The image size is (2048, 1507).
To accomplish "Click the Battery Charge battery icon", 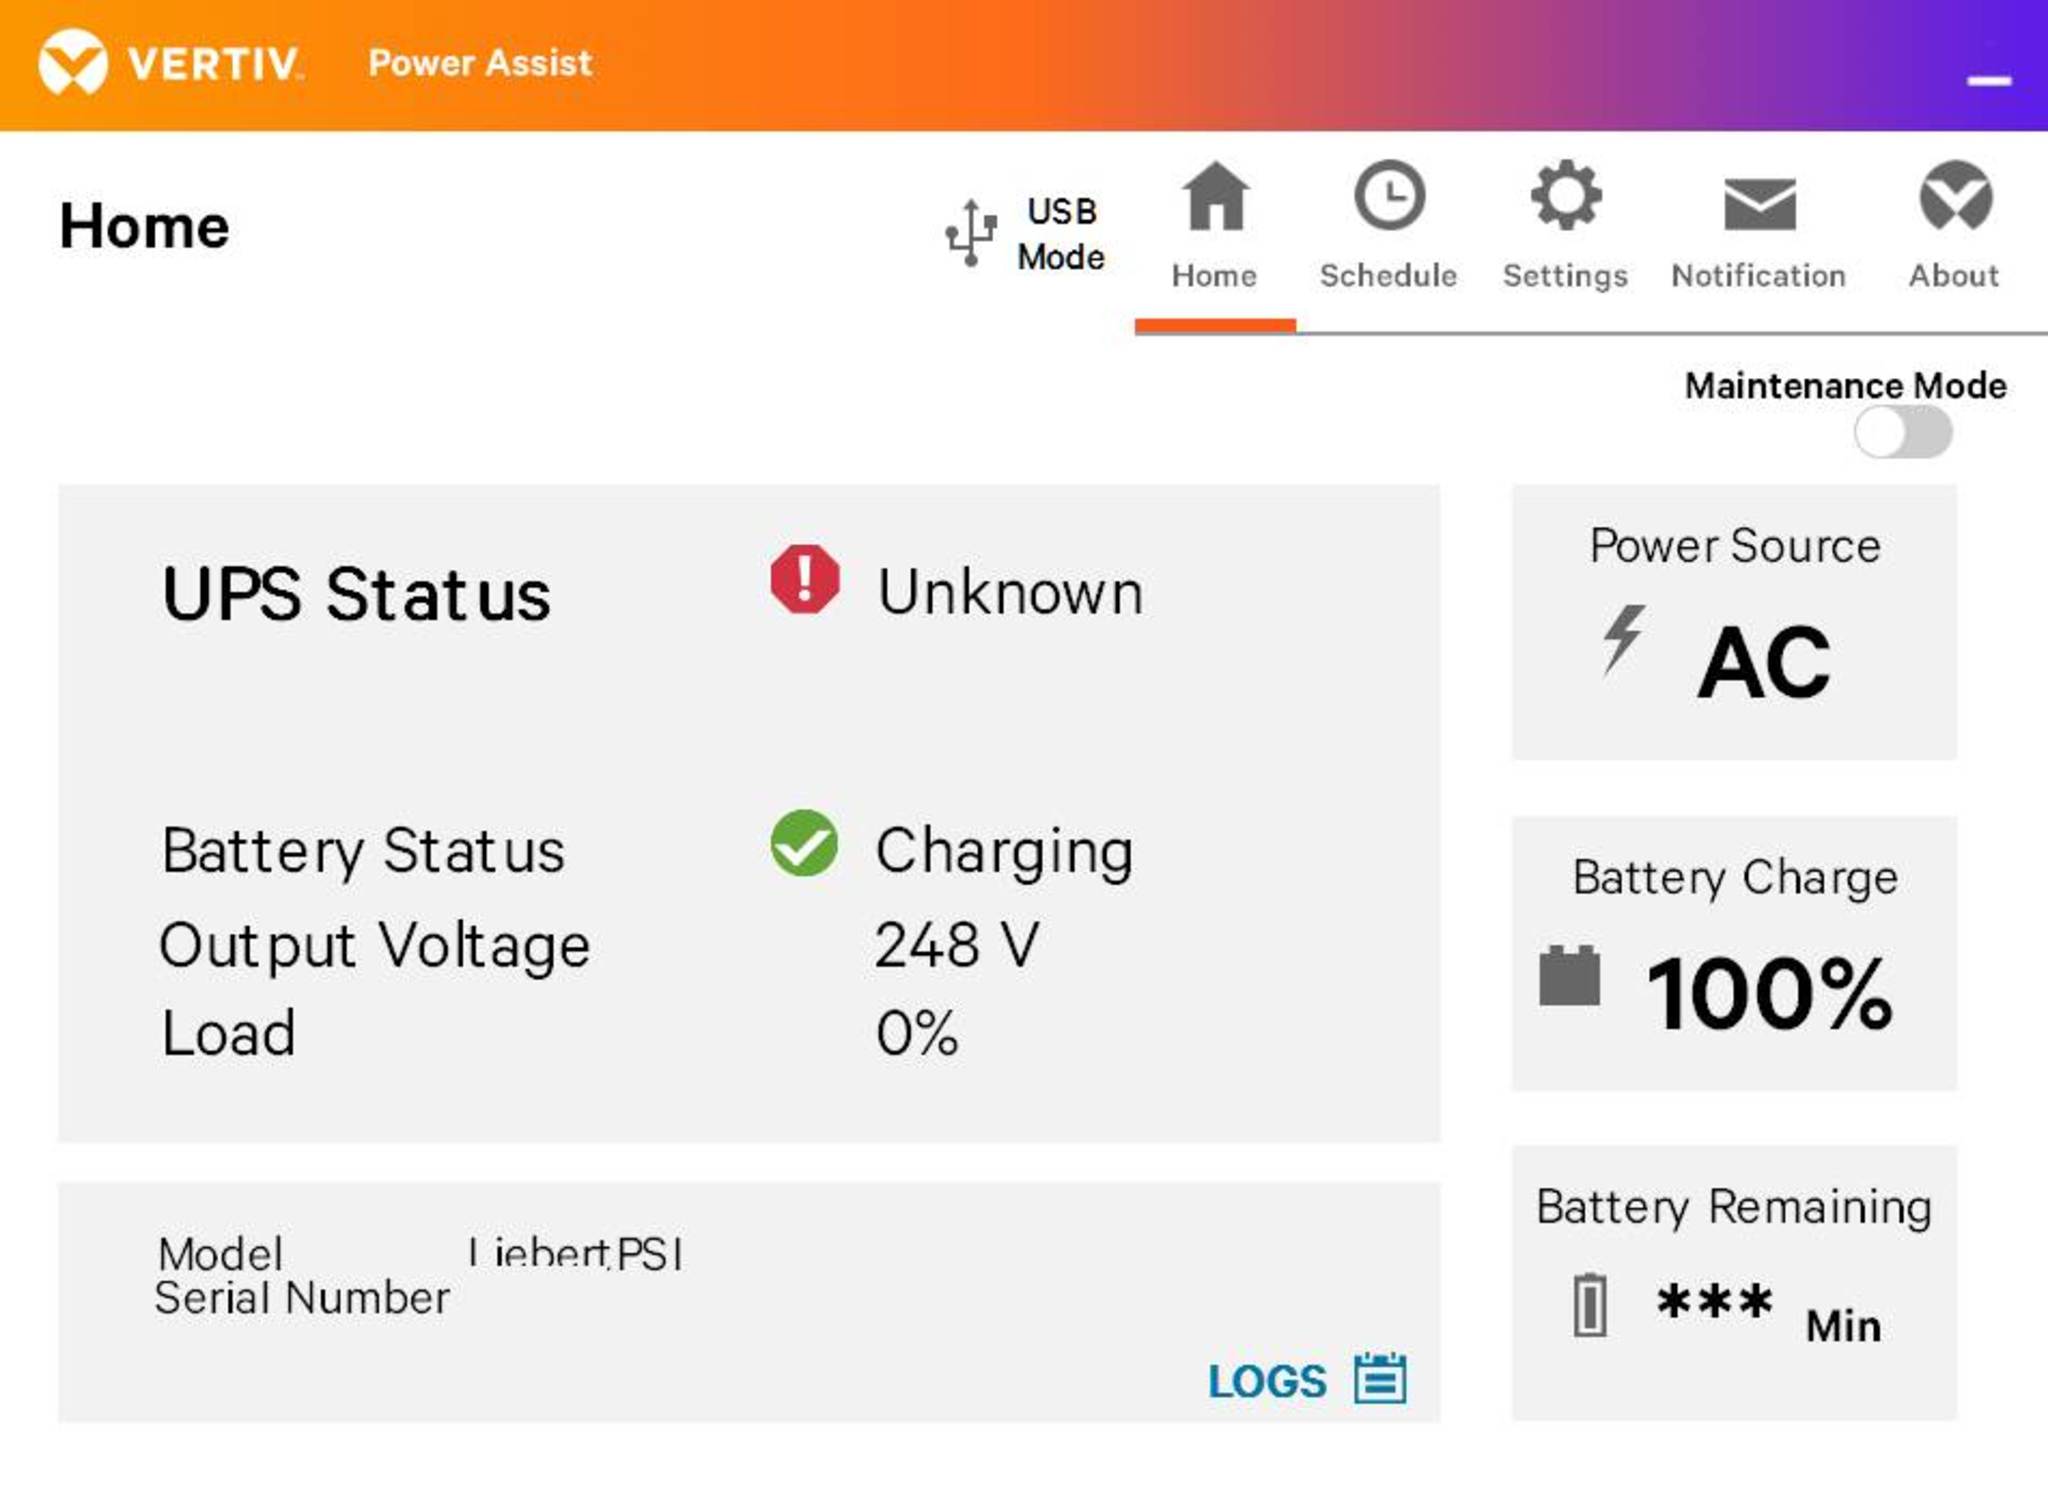I will [1569, 974].
